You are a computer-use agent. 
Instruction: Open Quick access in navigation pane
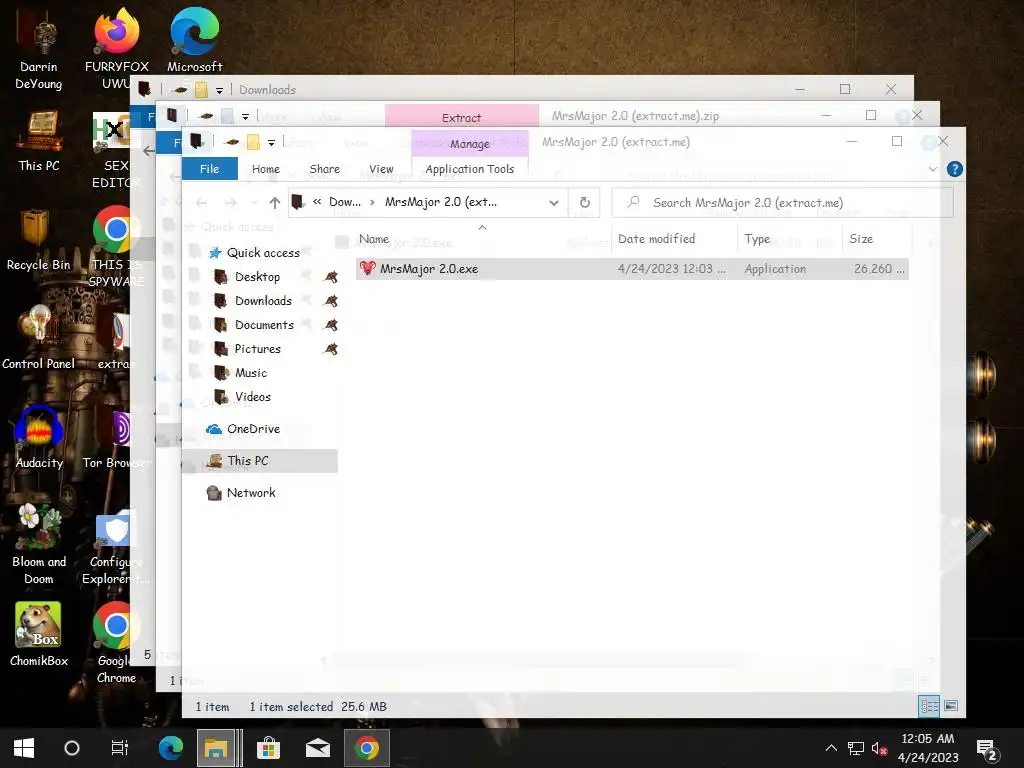click(263, 253)
